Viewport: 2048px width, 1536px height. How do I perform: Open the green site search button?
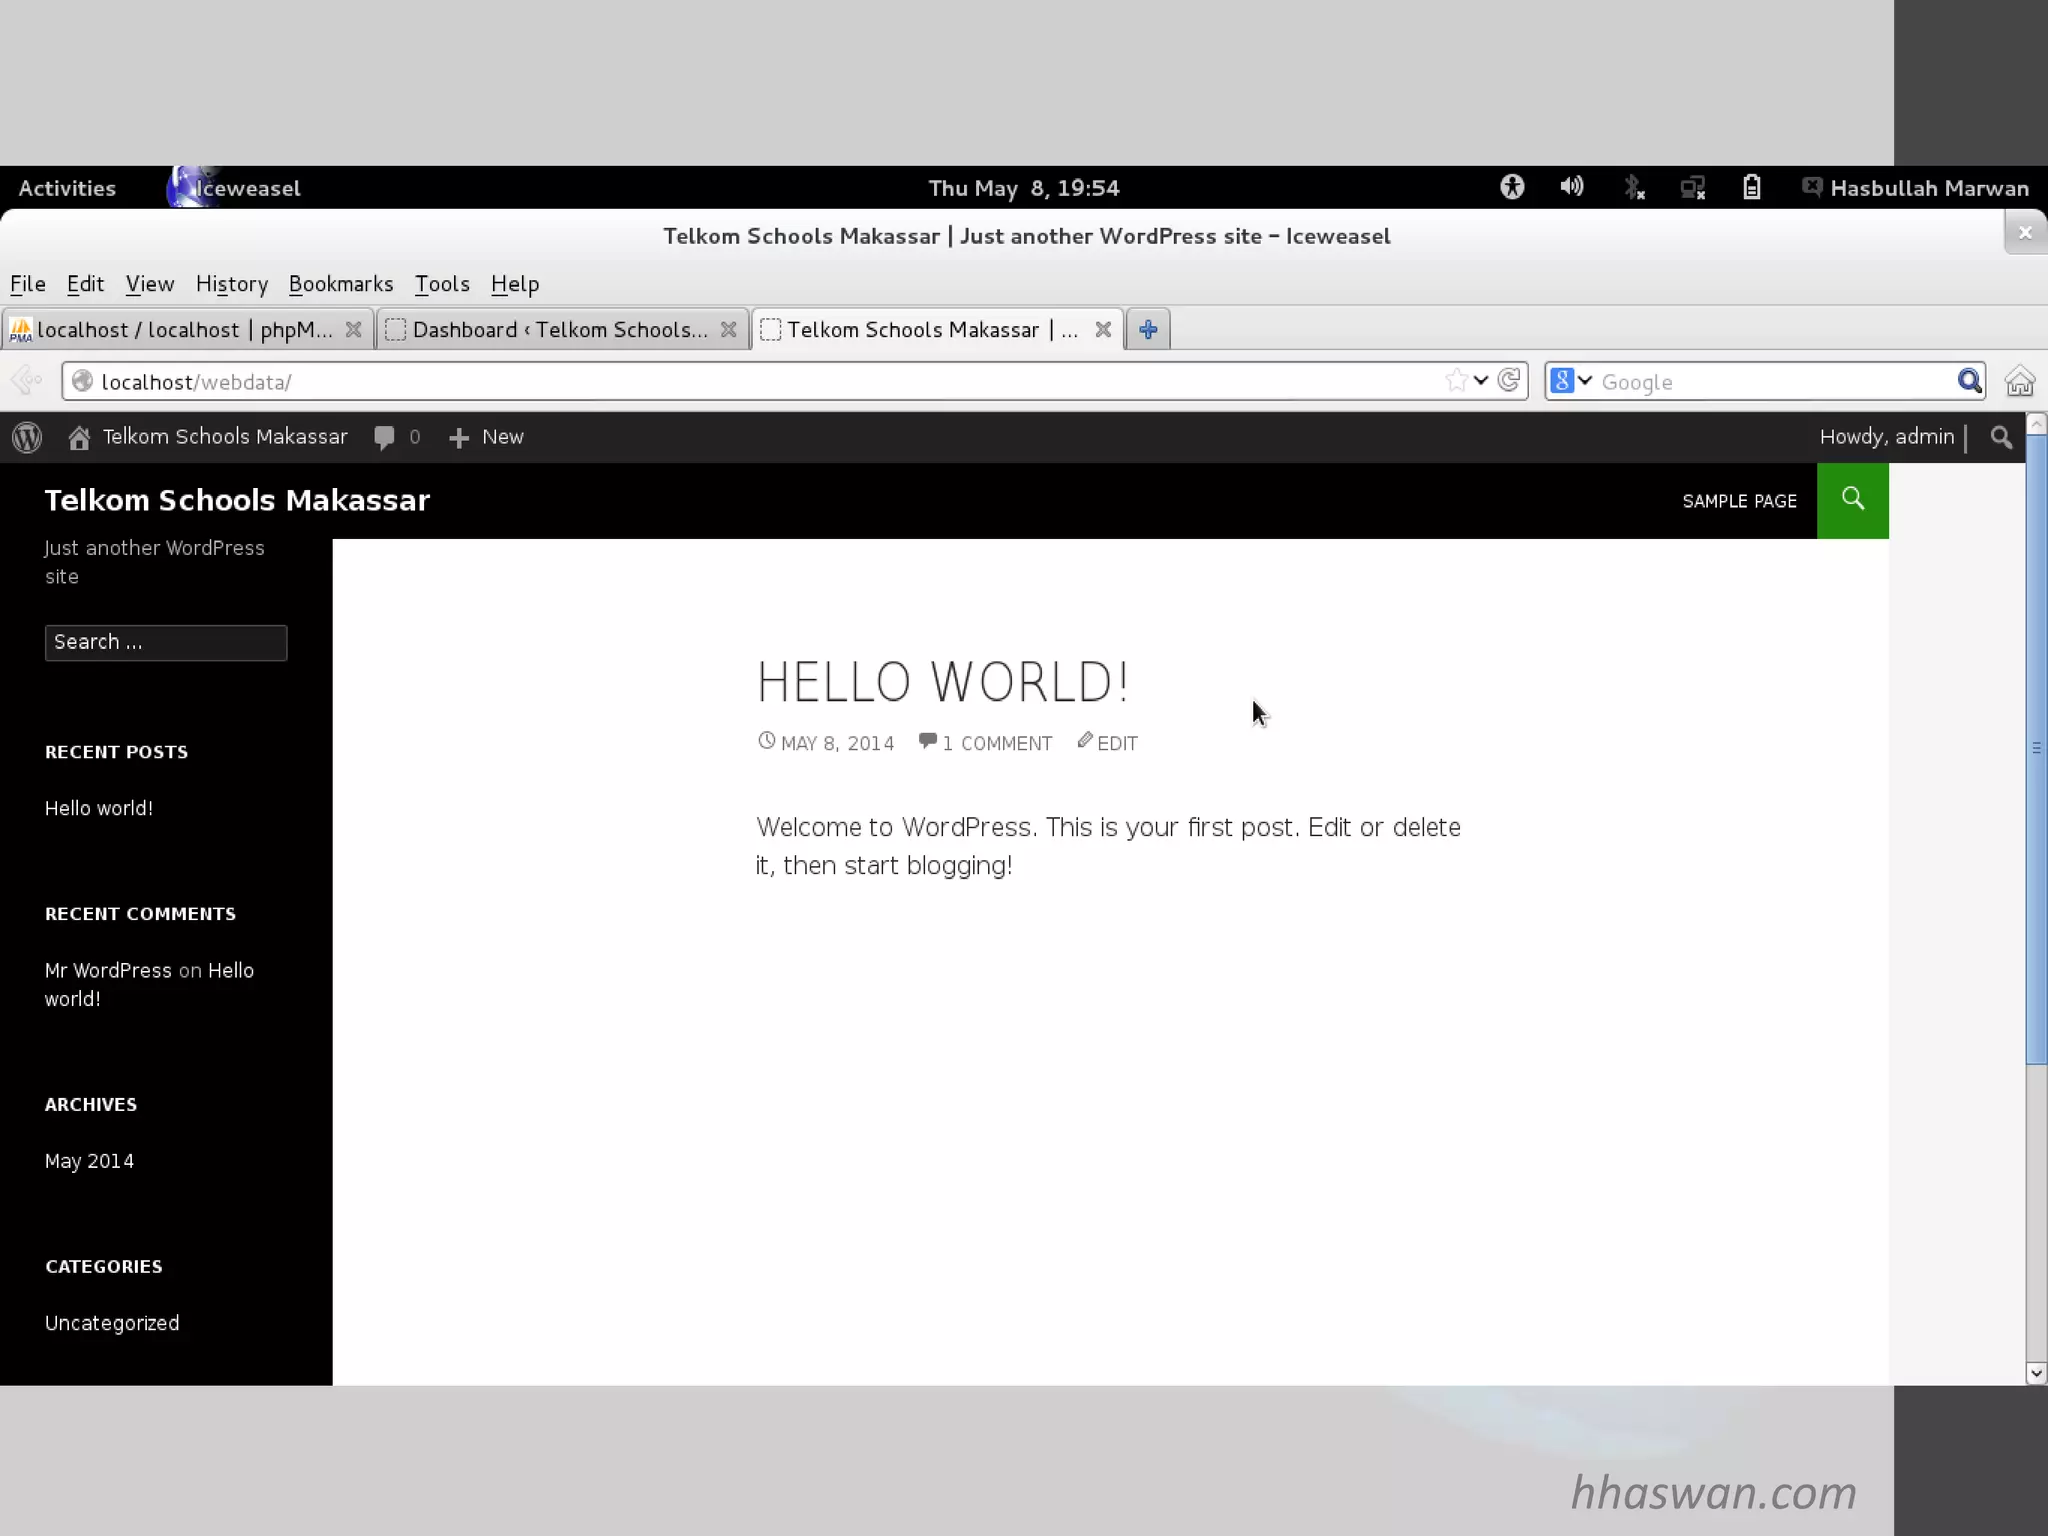[x=1852, y=500]
